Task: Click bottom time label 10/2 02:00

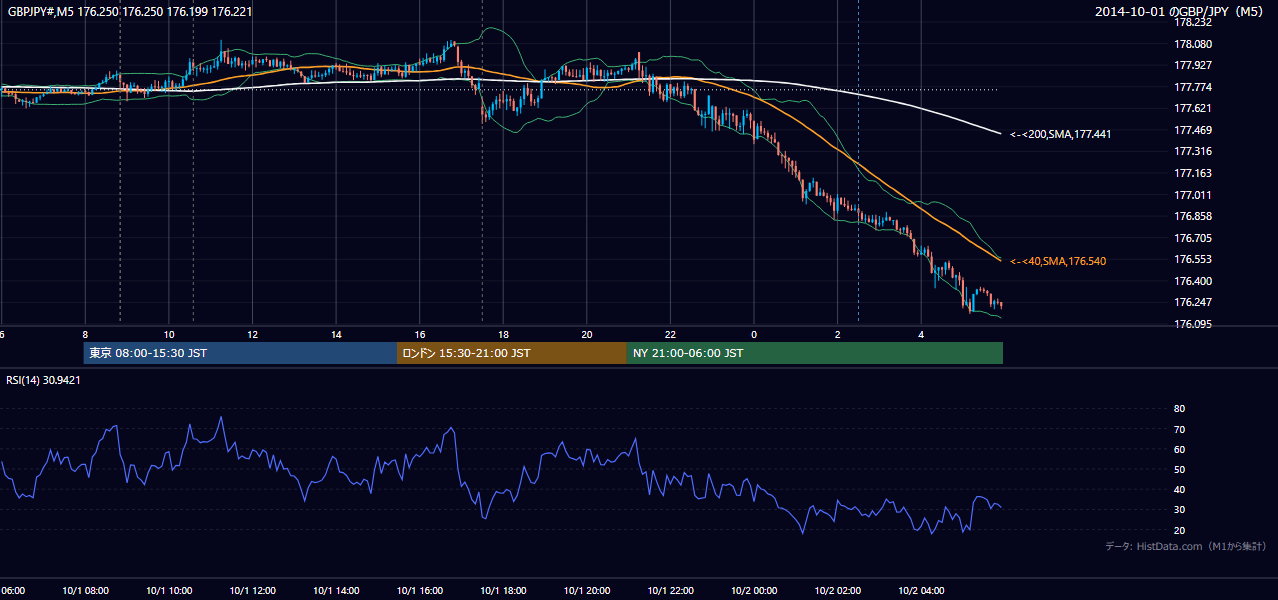Action: click(x=837, y=591)
